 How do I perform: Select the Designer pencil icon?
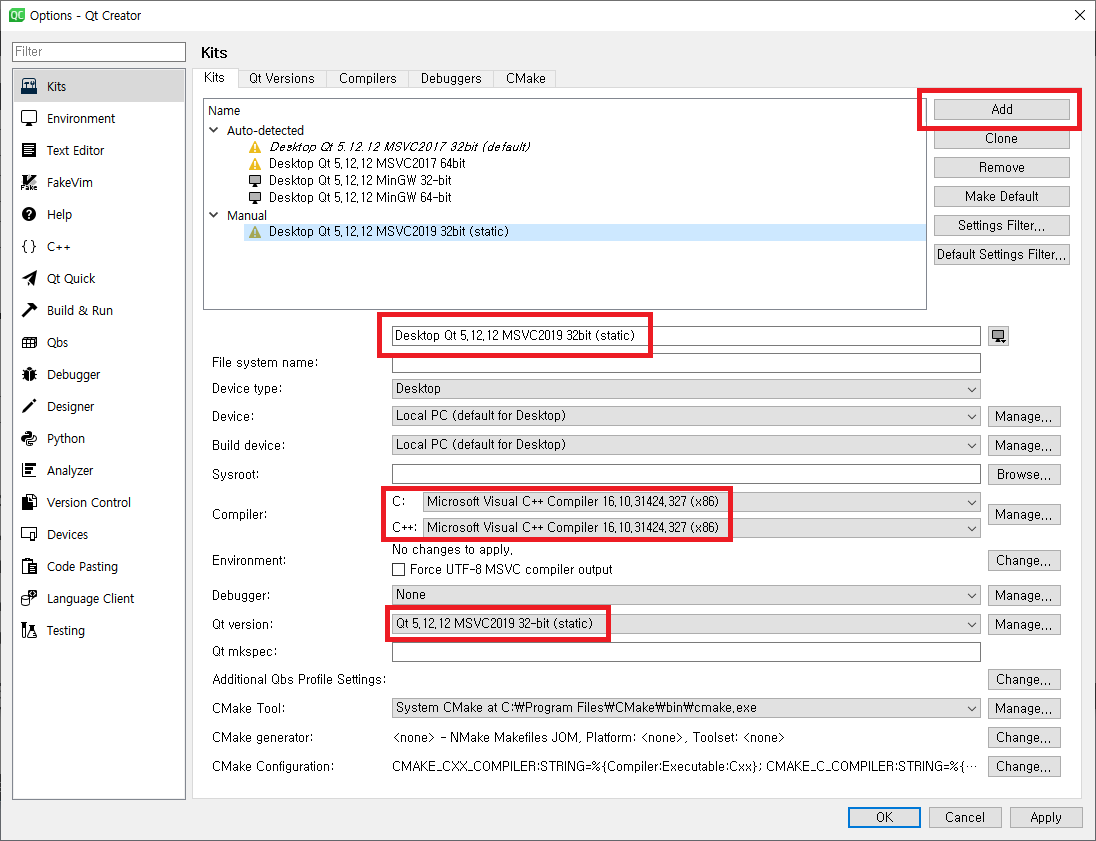coord(29,406)
